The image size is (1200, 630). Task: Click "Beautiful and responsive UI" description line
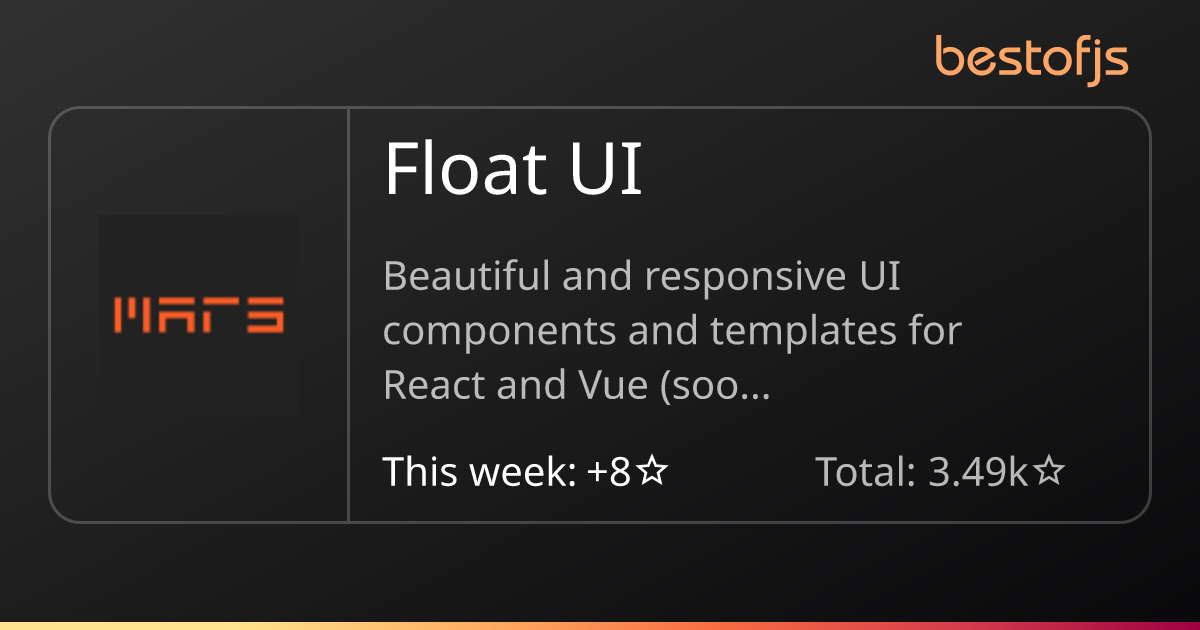642,276
